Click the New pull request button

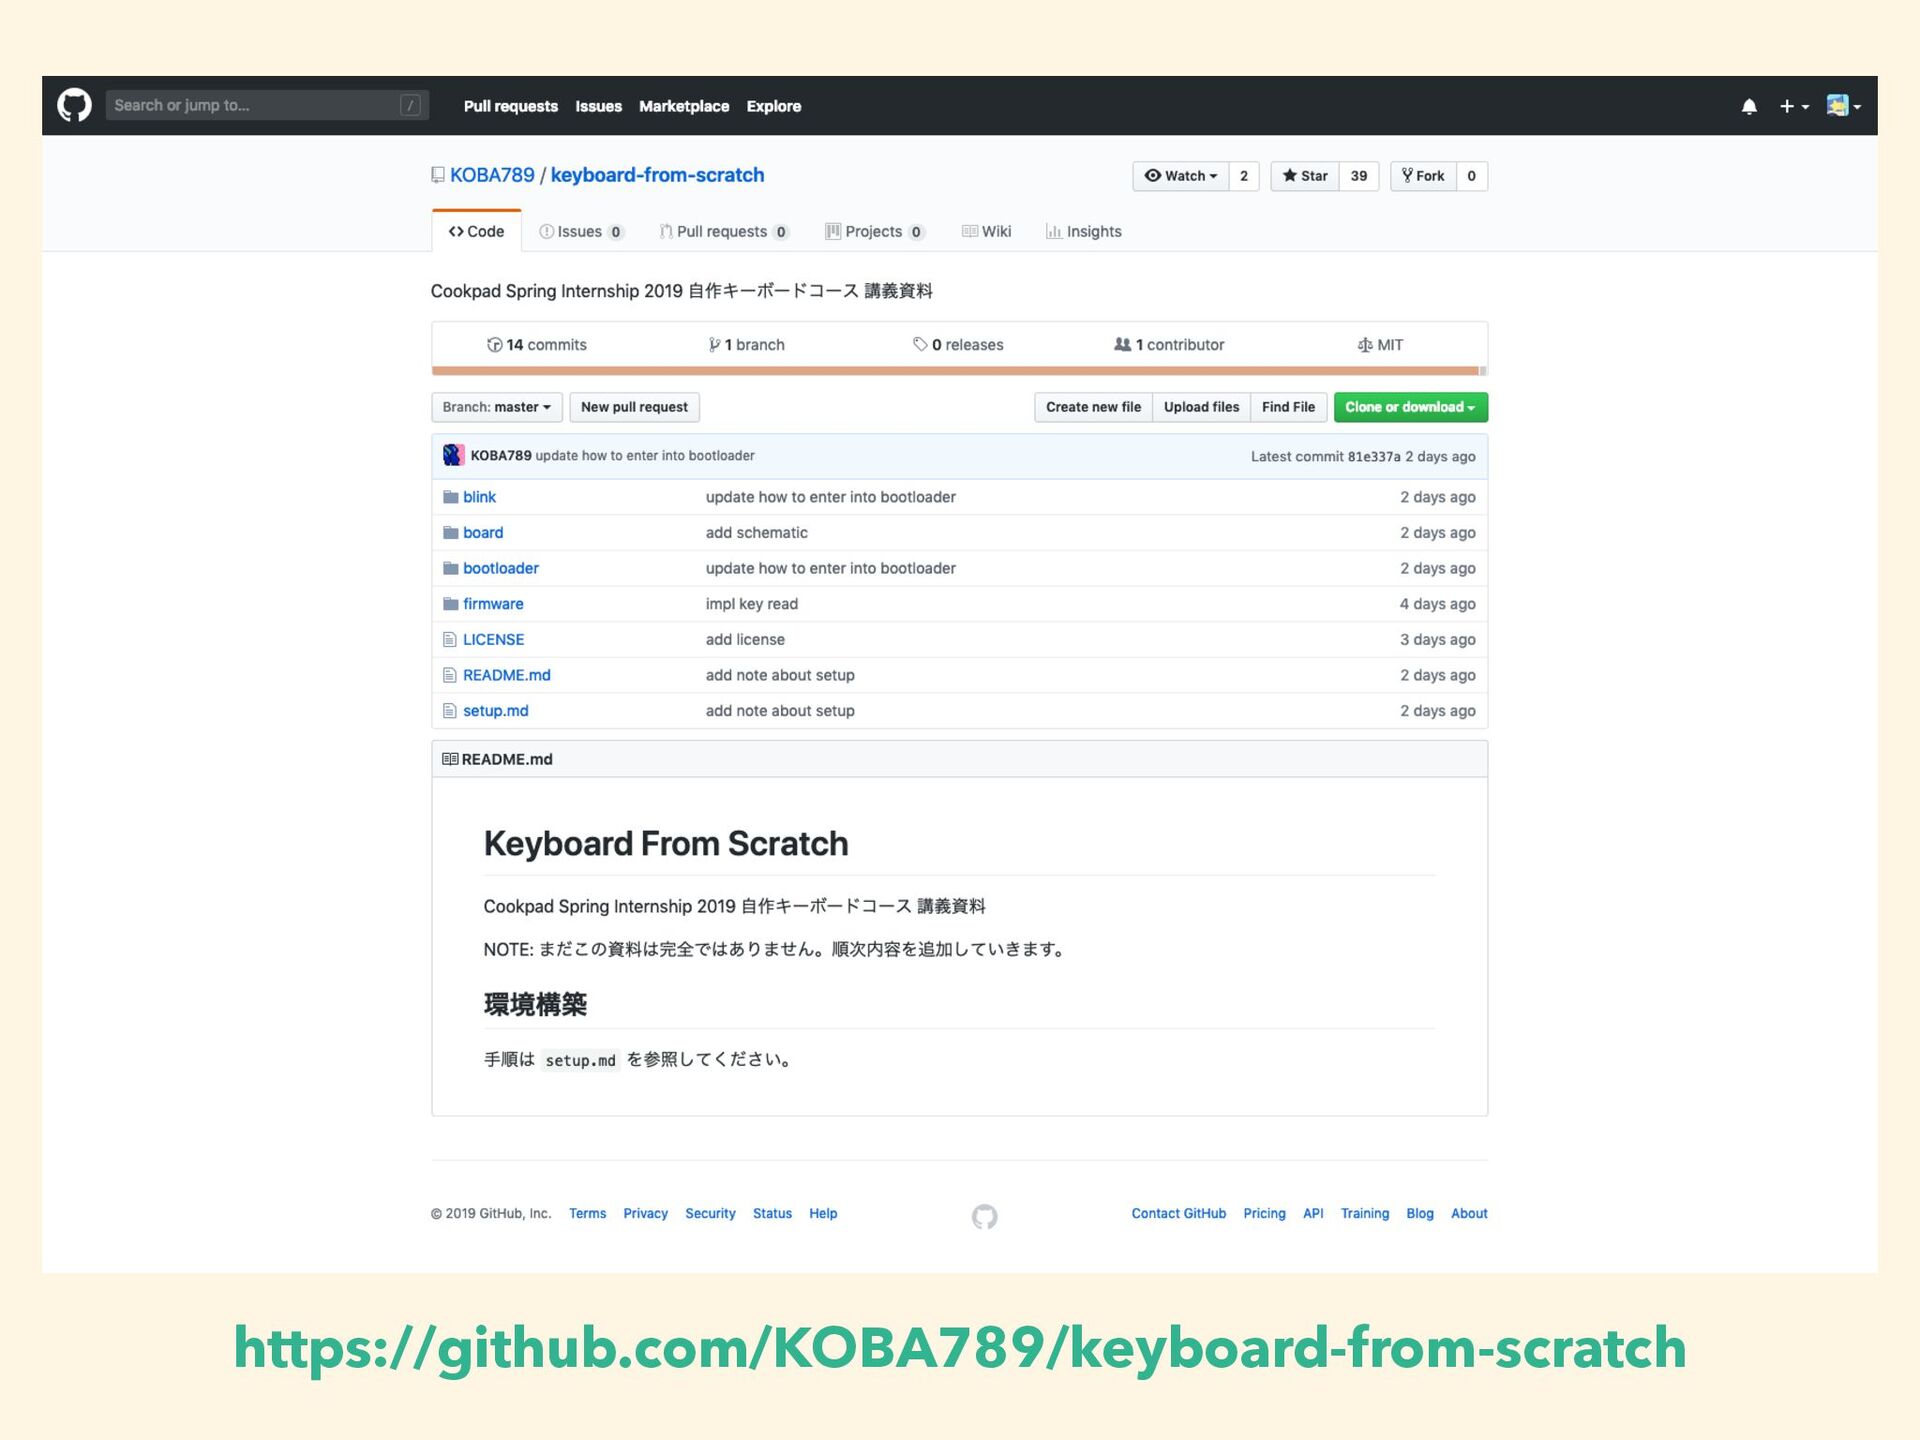tap(634, 407)
